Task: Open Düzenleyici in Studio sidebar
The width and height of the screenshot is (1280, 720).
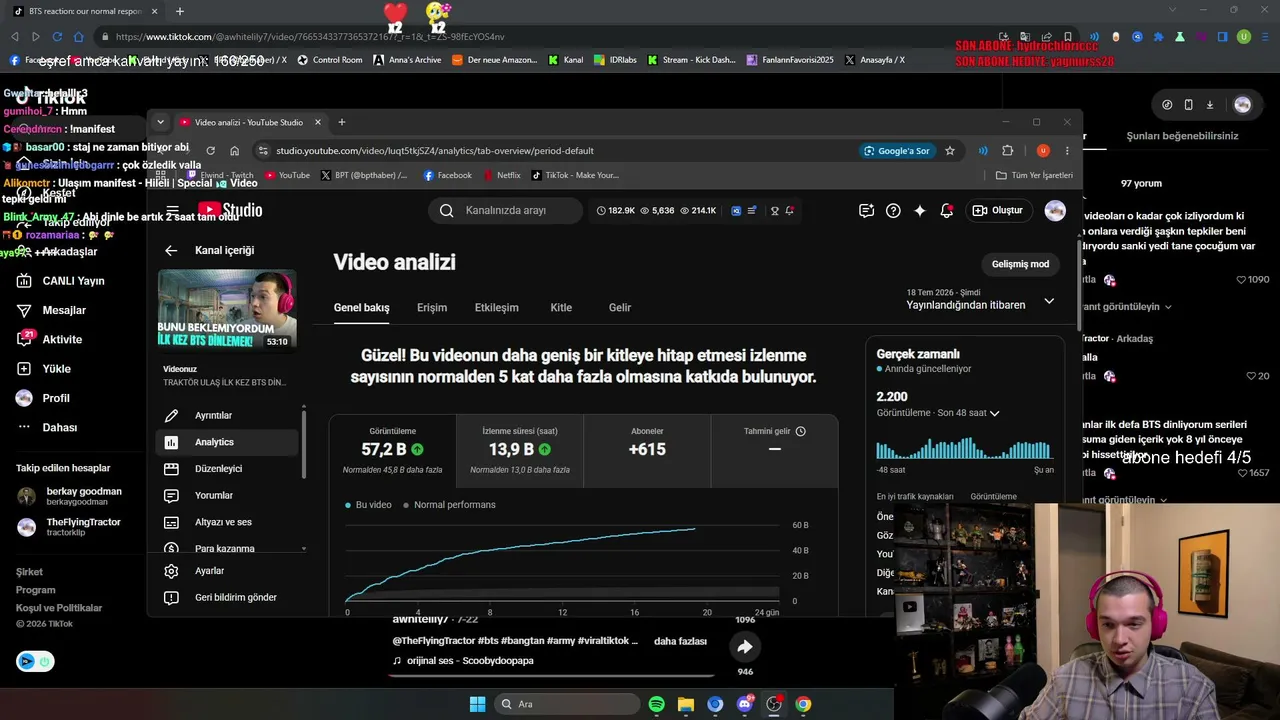Action: 228,468
